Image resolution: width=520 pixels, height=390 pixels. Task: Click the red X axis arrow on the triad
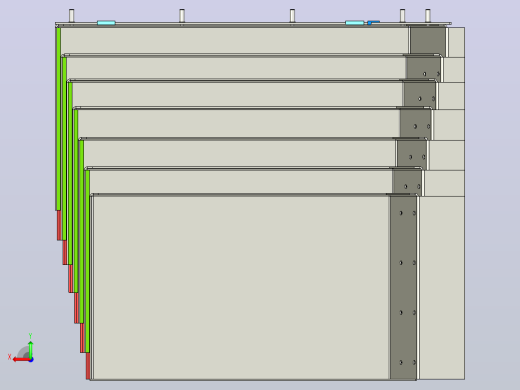(x=21, y=360)
